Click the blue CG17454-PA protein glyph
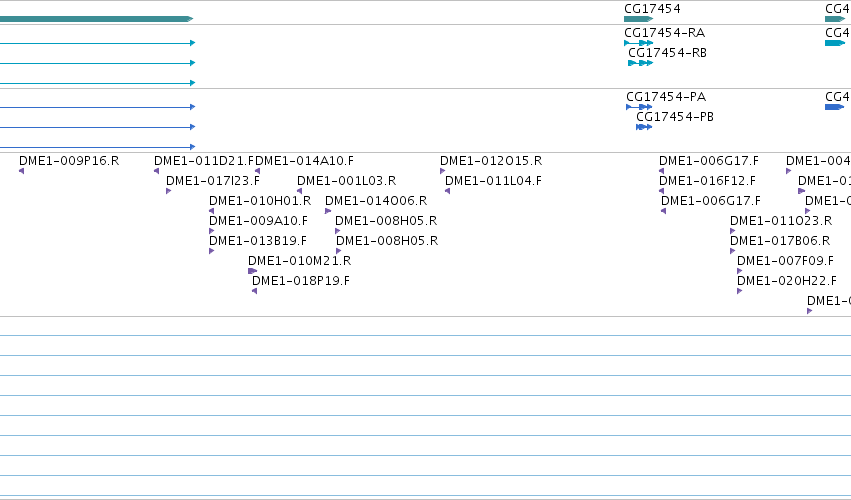Viewport: 851px width, 500px height. [x=639, y=107]
